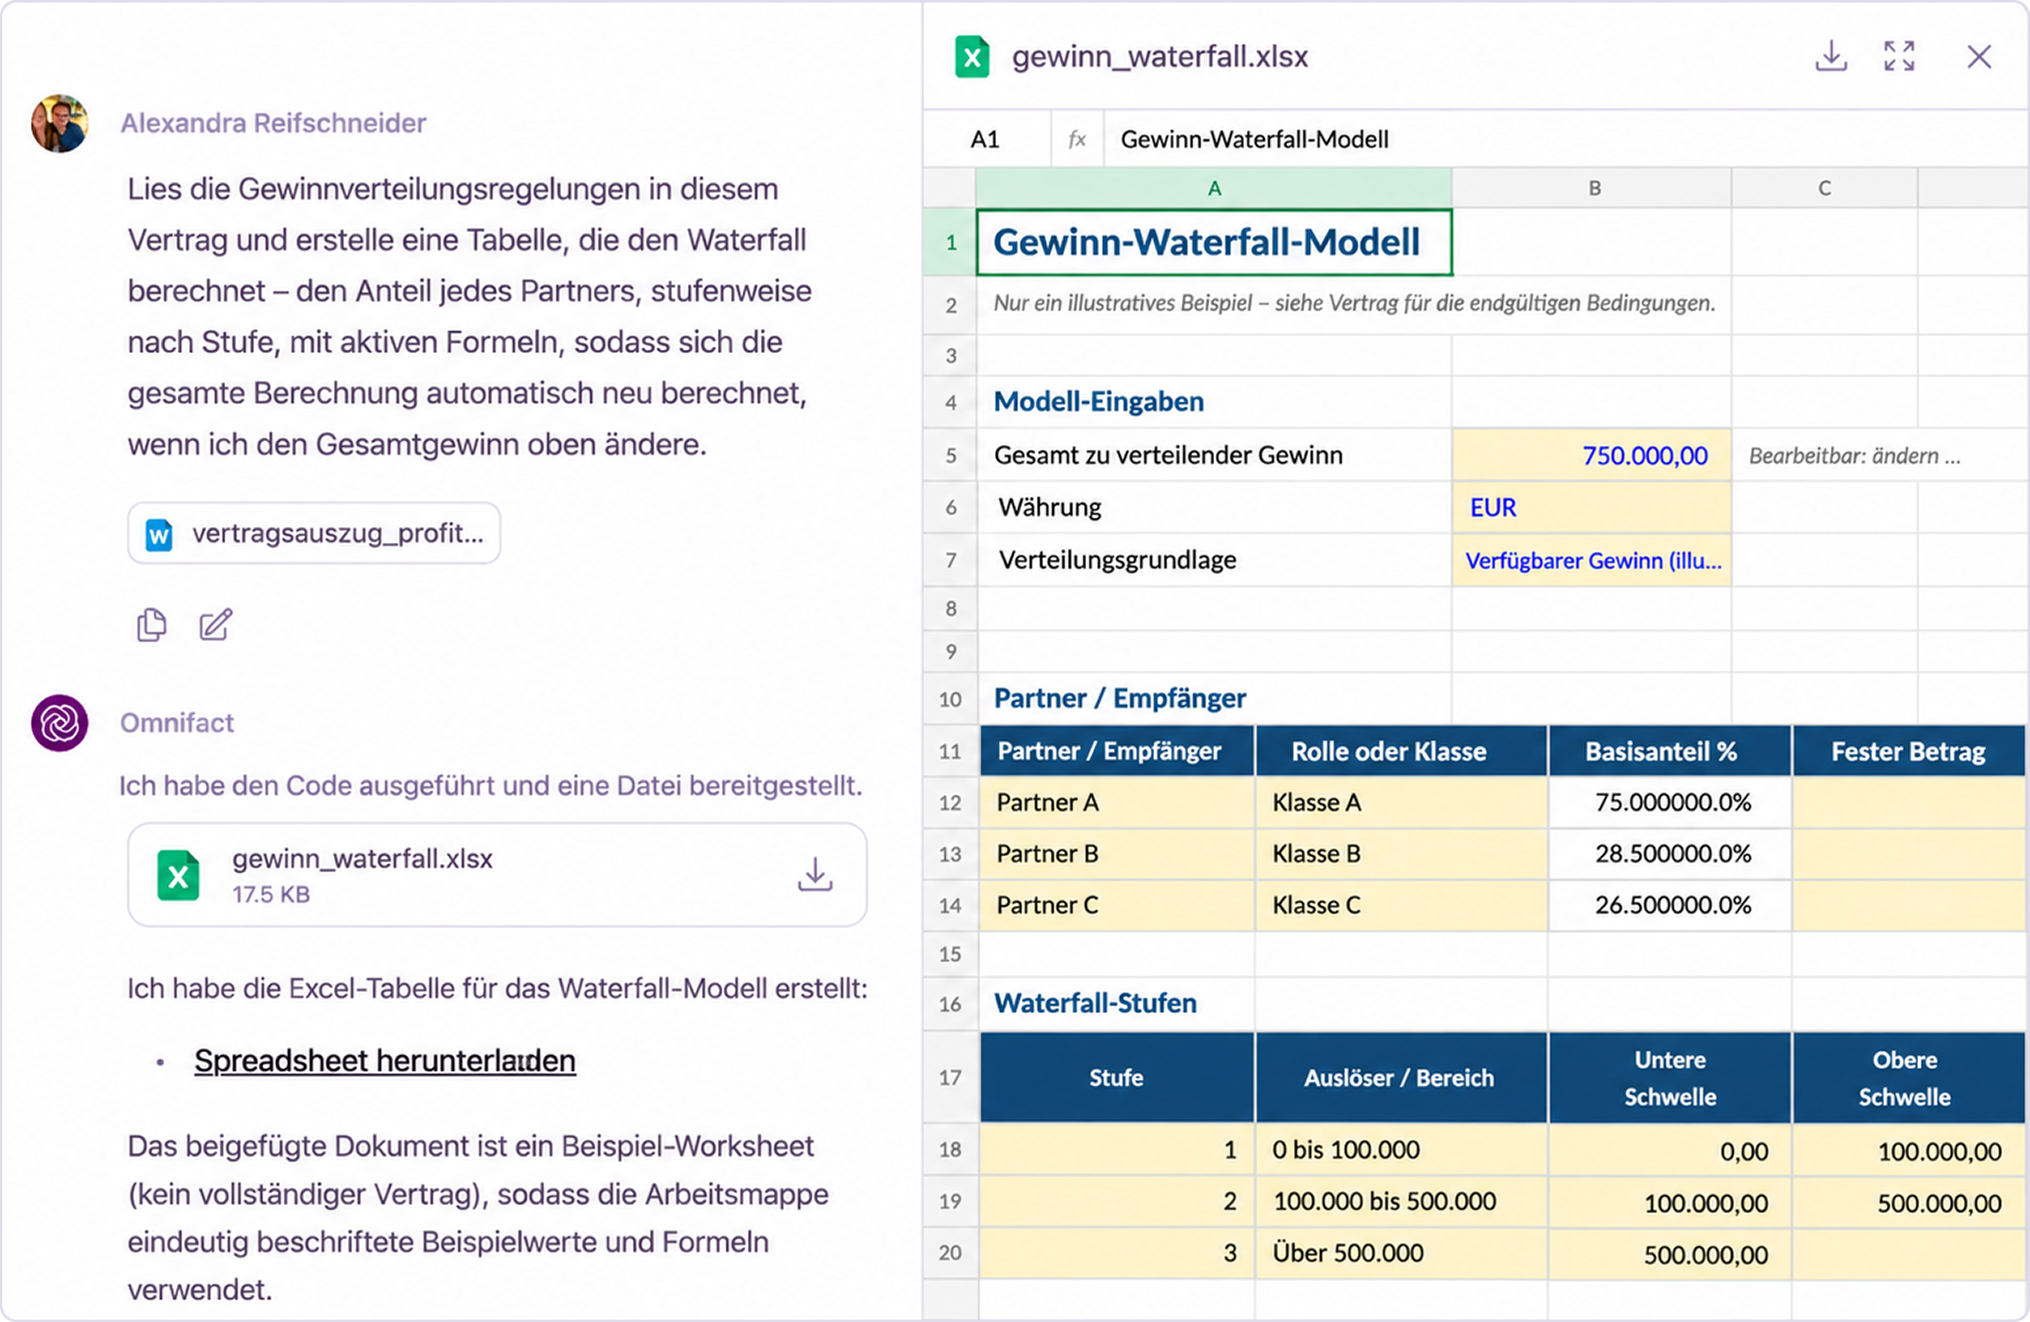The height and width of the screenshot is (1322, 2030).
Task: Click the fx function icon
Action: point(1077,139)
